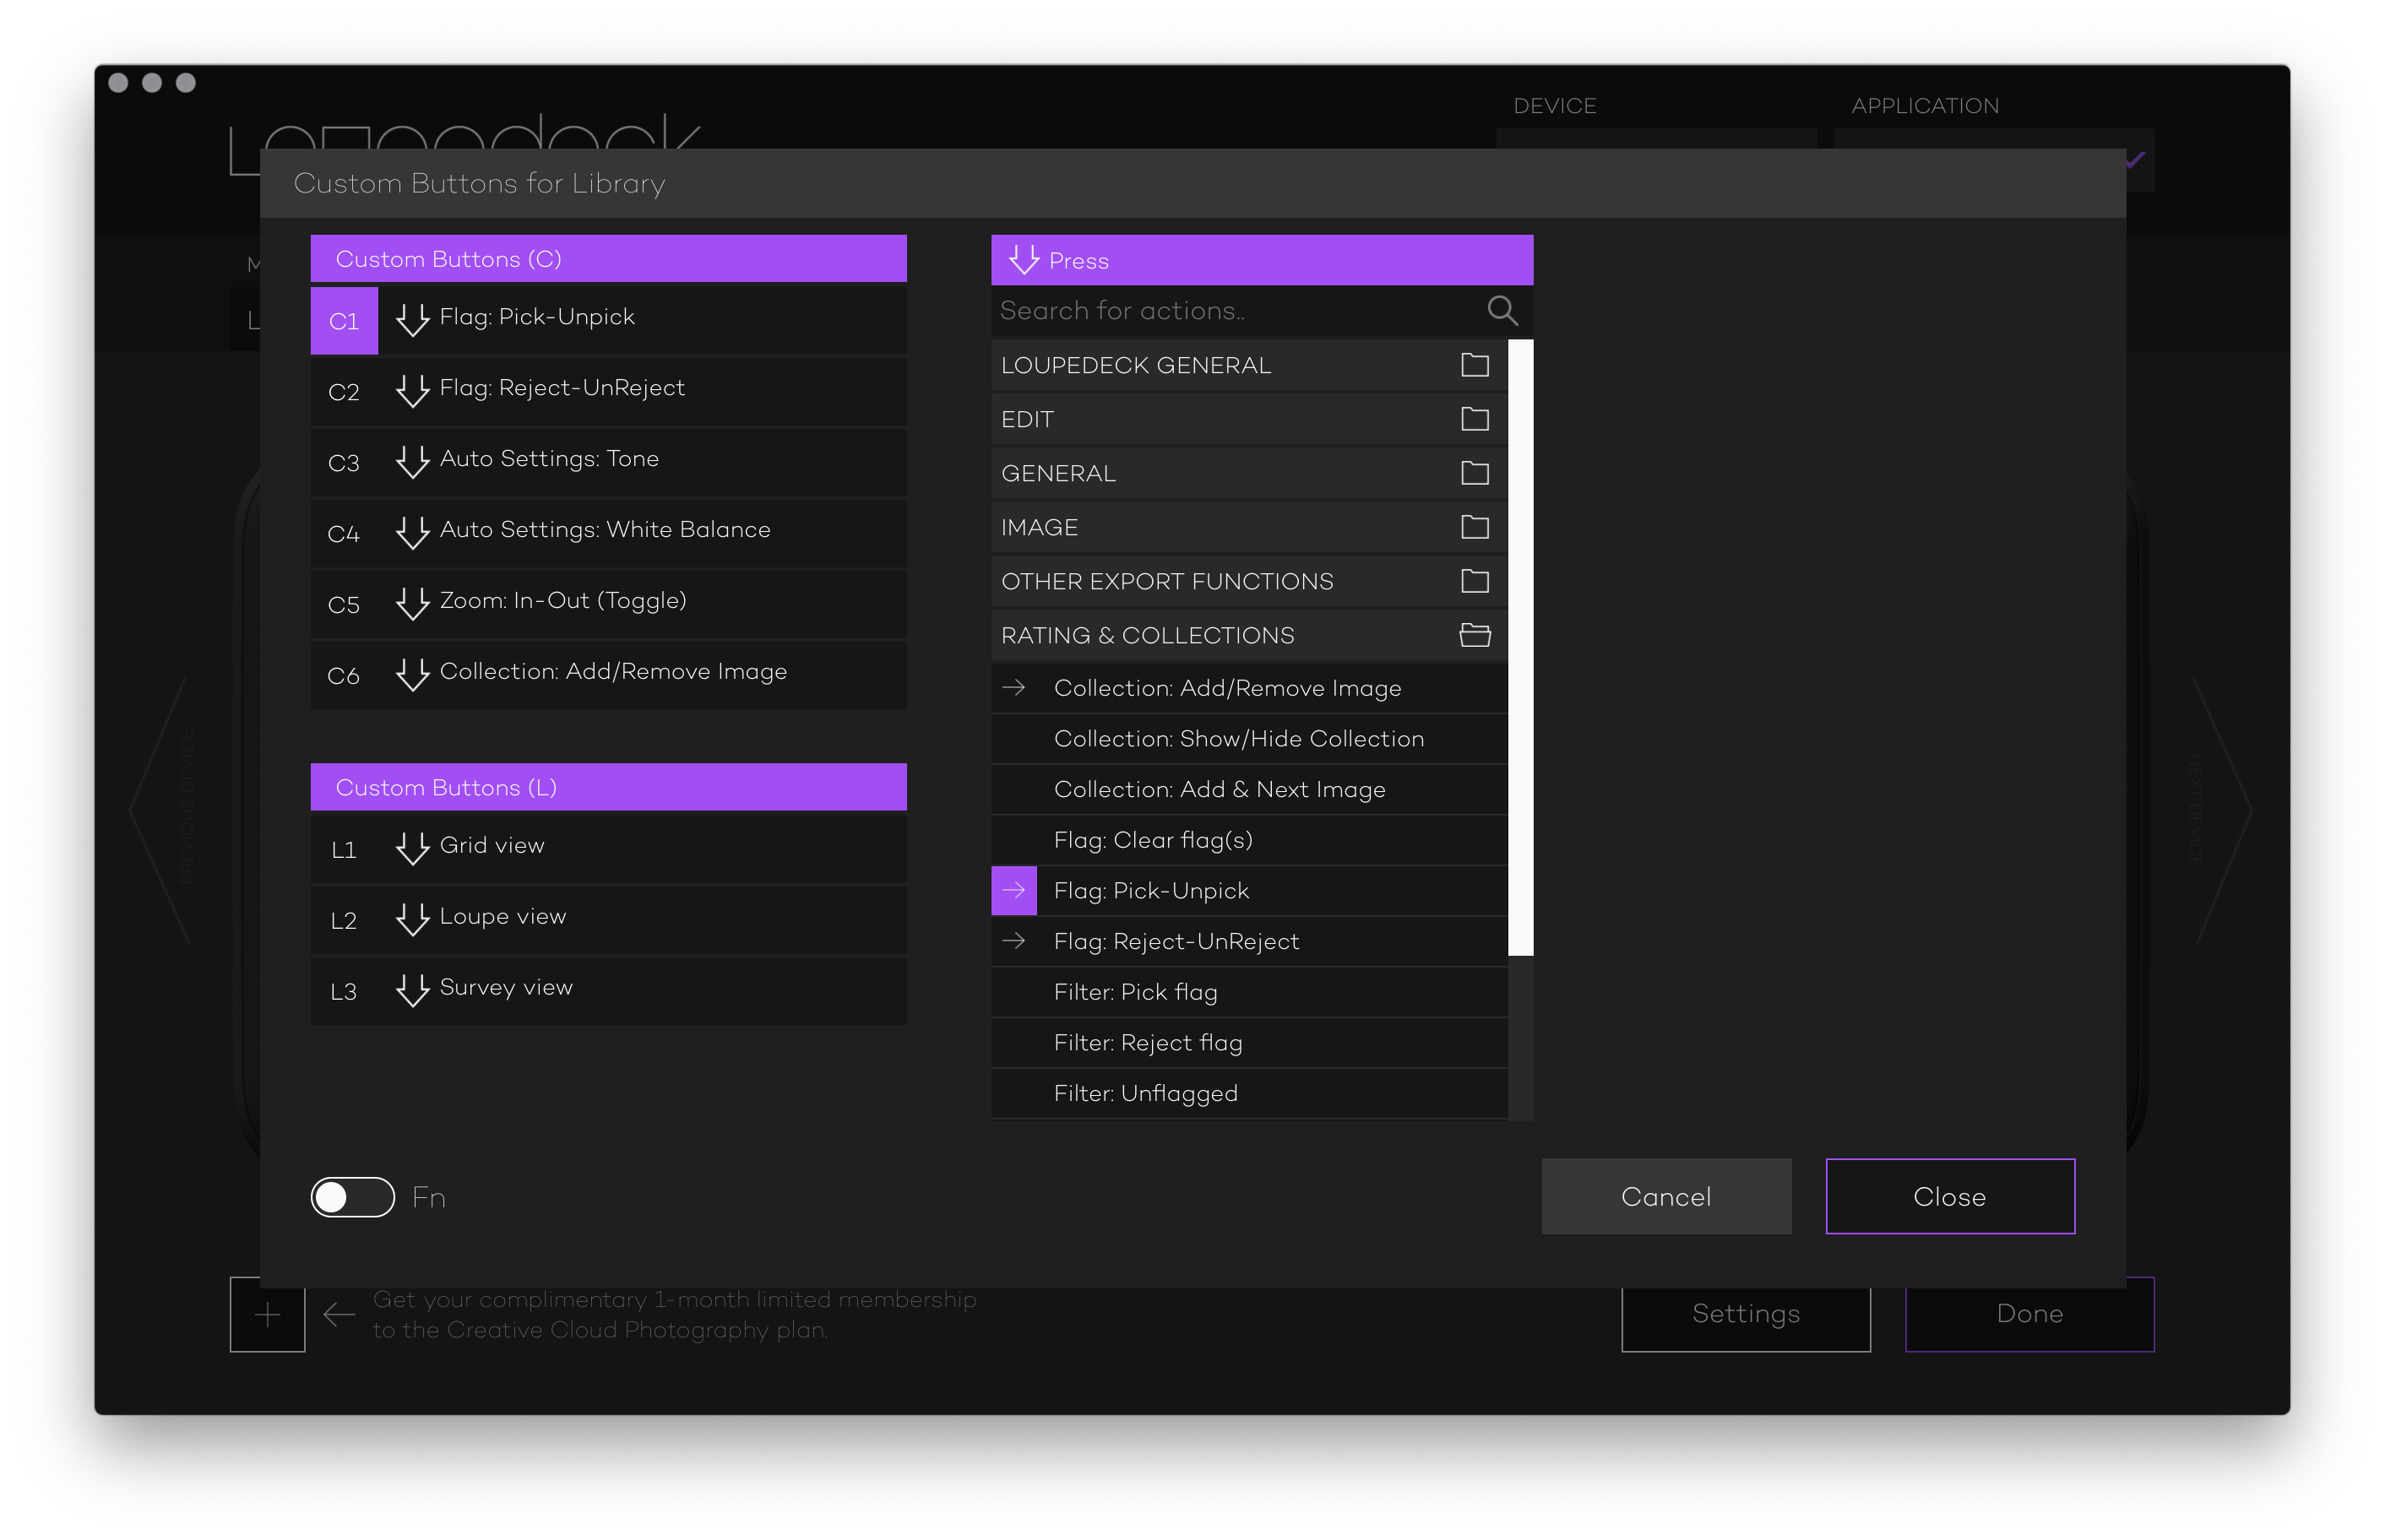Click the press arrow icon on L1 Grid view
The image size is (2385, 1540).
pos(412,848)
